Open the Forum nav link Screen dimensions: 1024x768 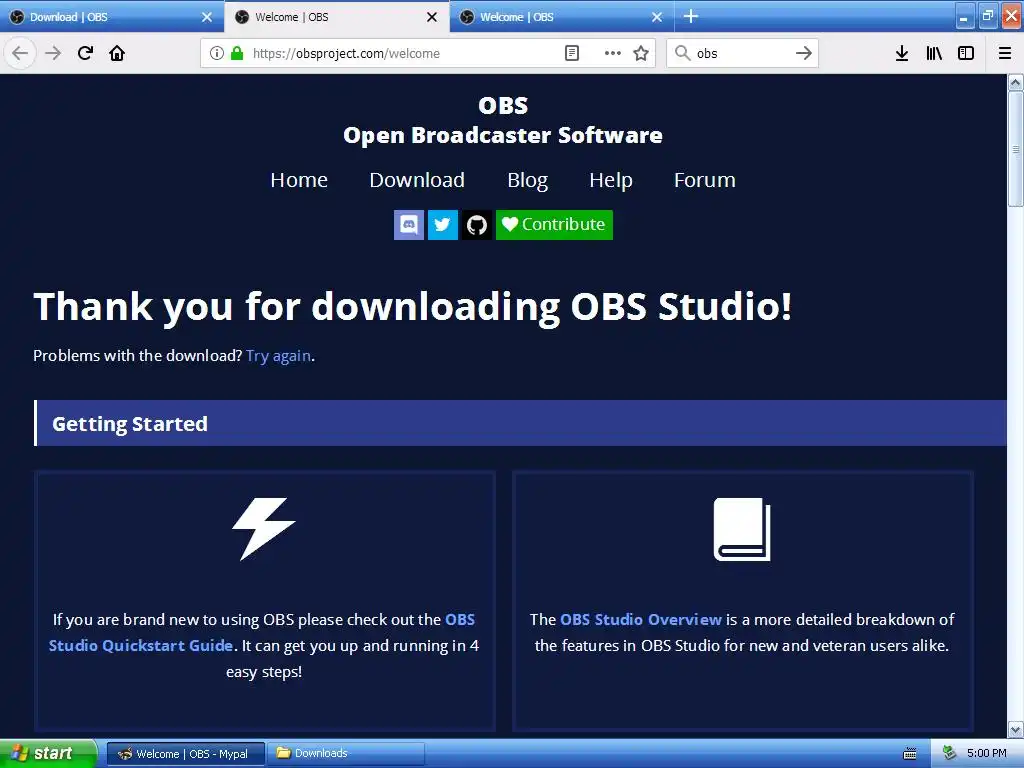705,180
